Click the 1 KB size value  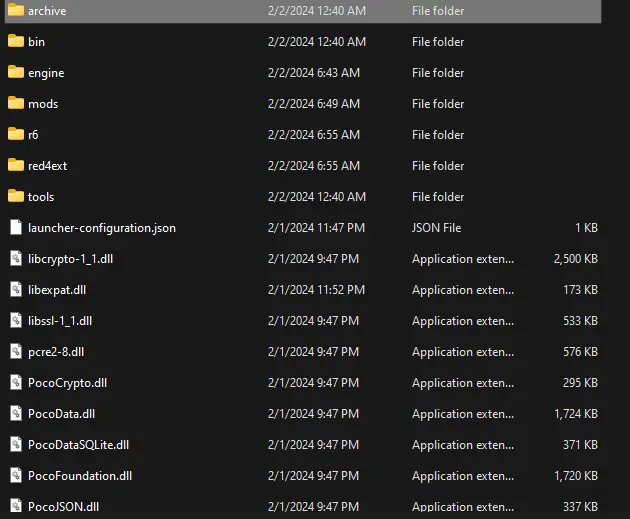586,228
